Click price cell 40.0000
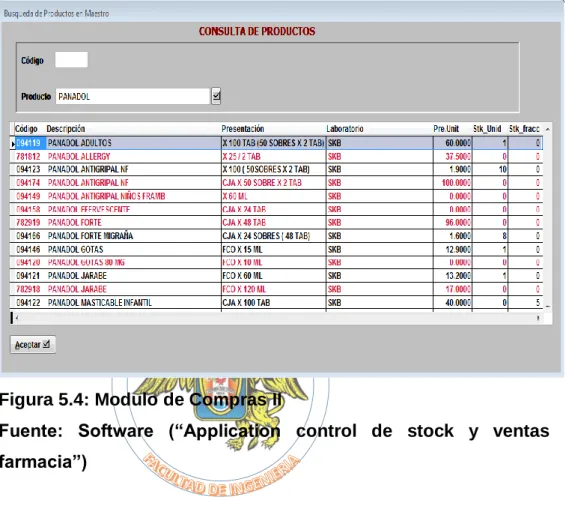566x515 pixels. [453, 302]
